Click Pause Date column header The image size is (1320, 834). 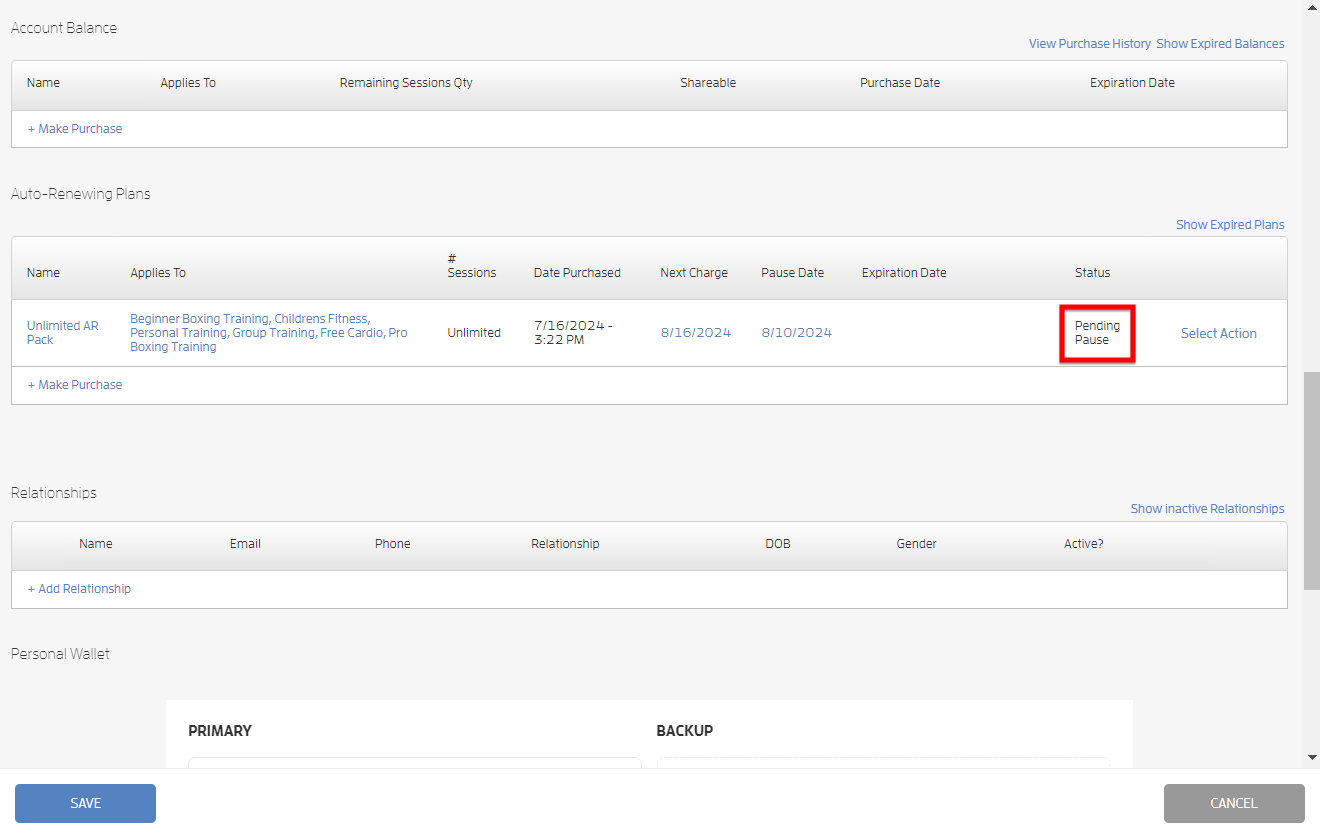tap(793, 273)
